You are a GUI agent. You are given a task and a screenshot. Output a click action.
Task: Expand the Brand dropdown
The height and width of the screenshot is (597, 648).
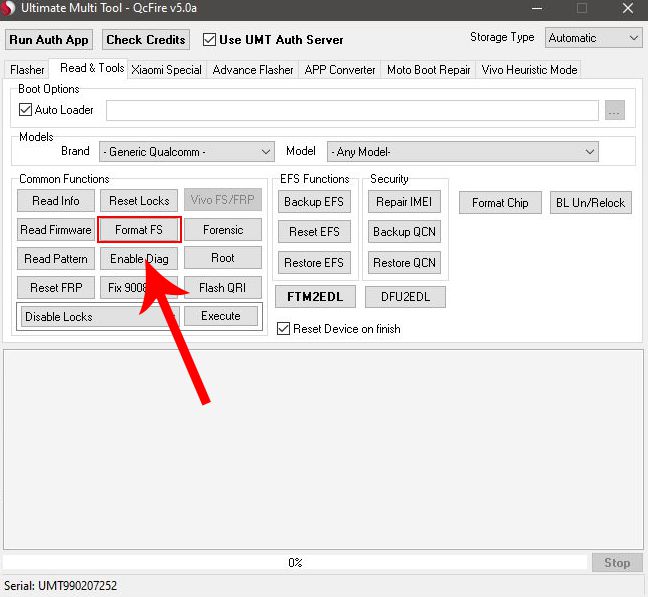(x=187, y=152)
